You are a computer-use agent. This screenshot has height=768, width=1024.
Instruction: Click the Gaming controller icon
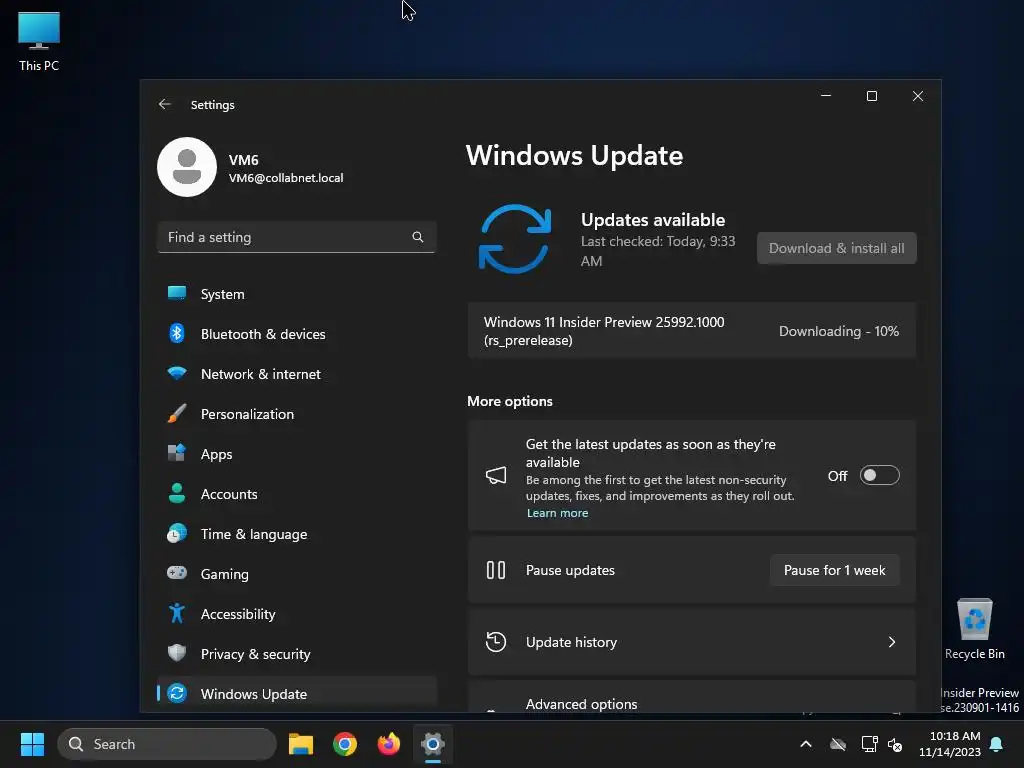pyautogui.click(x=176, y=573)
